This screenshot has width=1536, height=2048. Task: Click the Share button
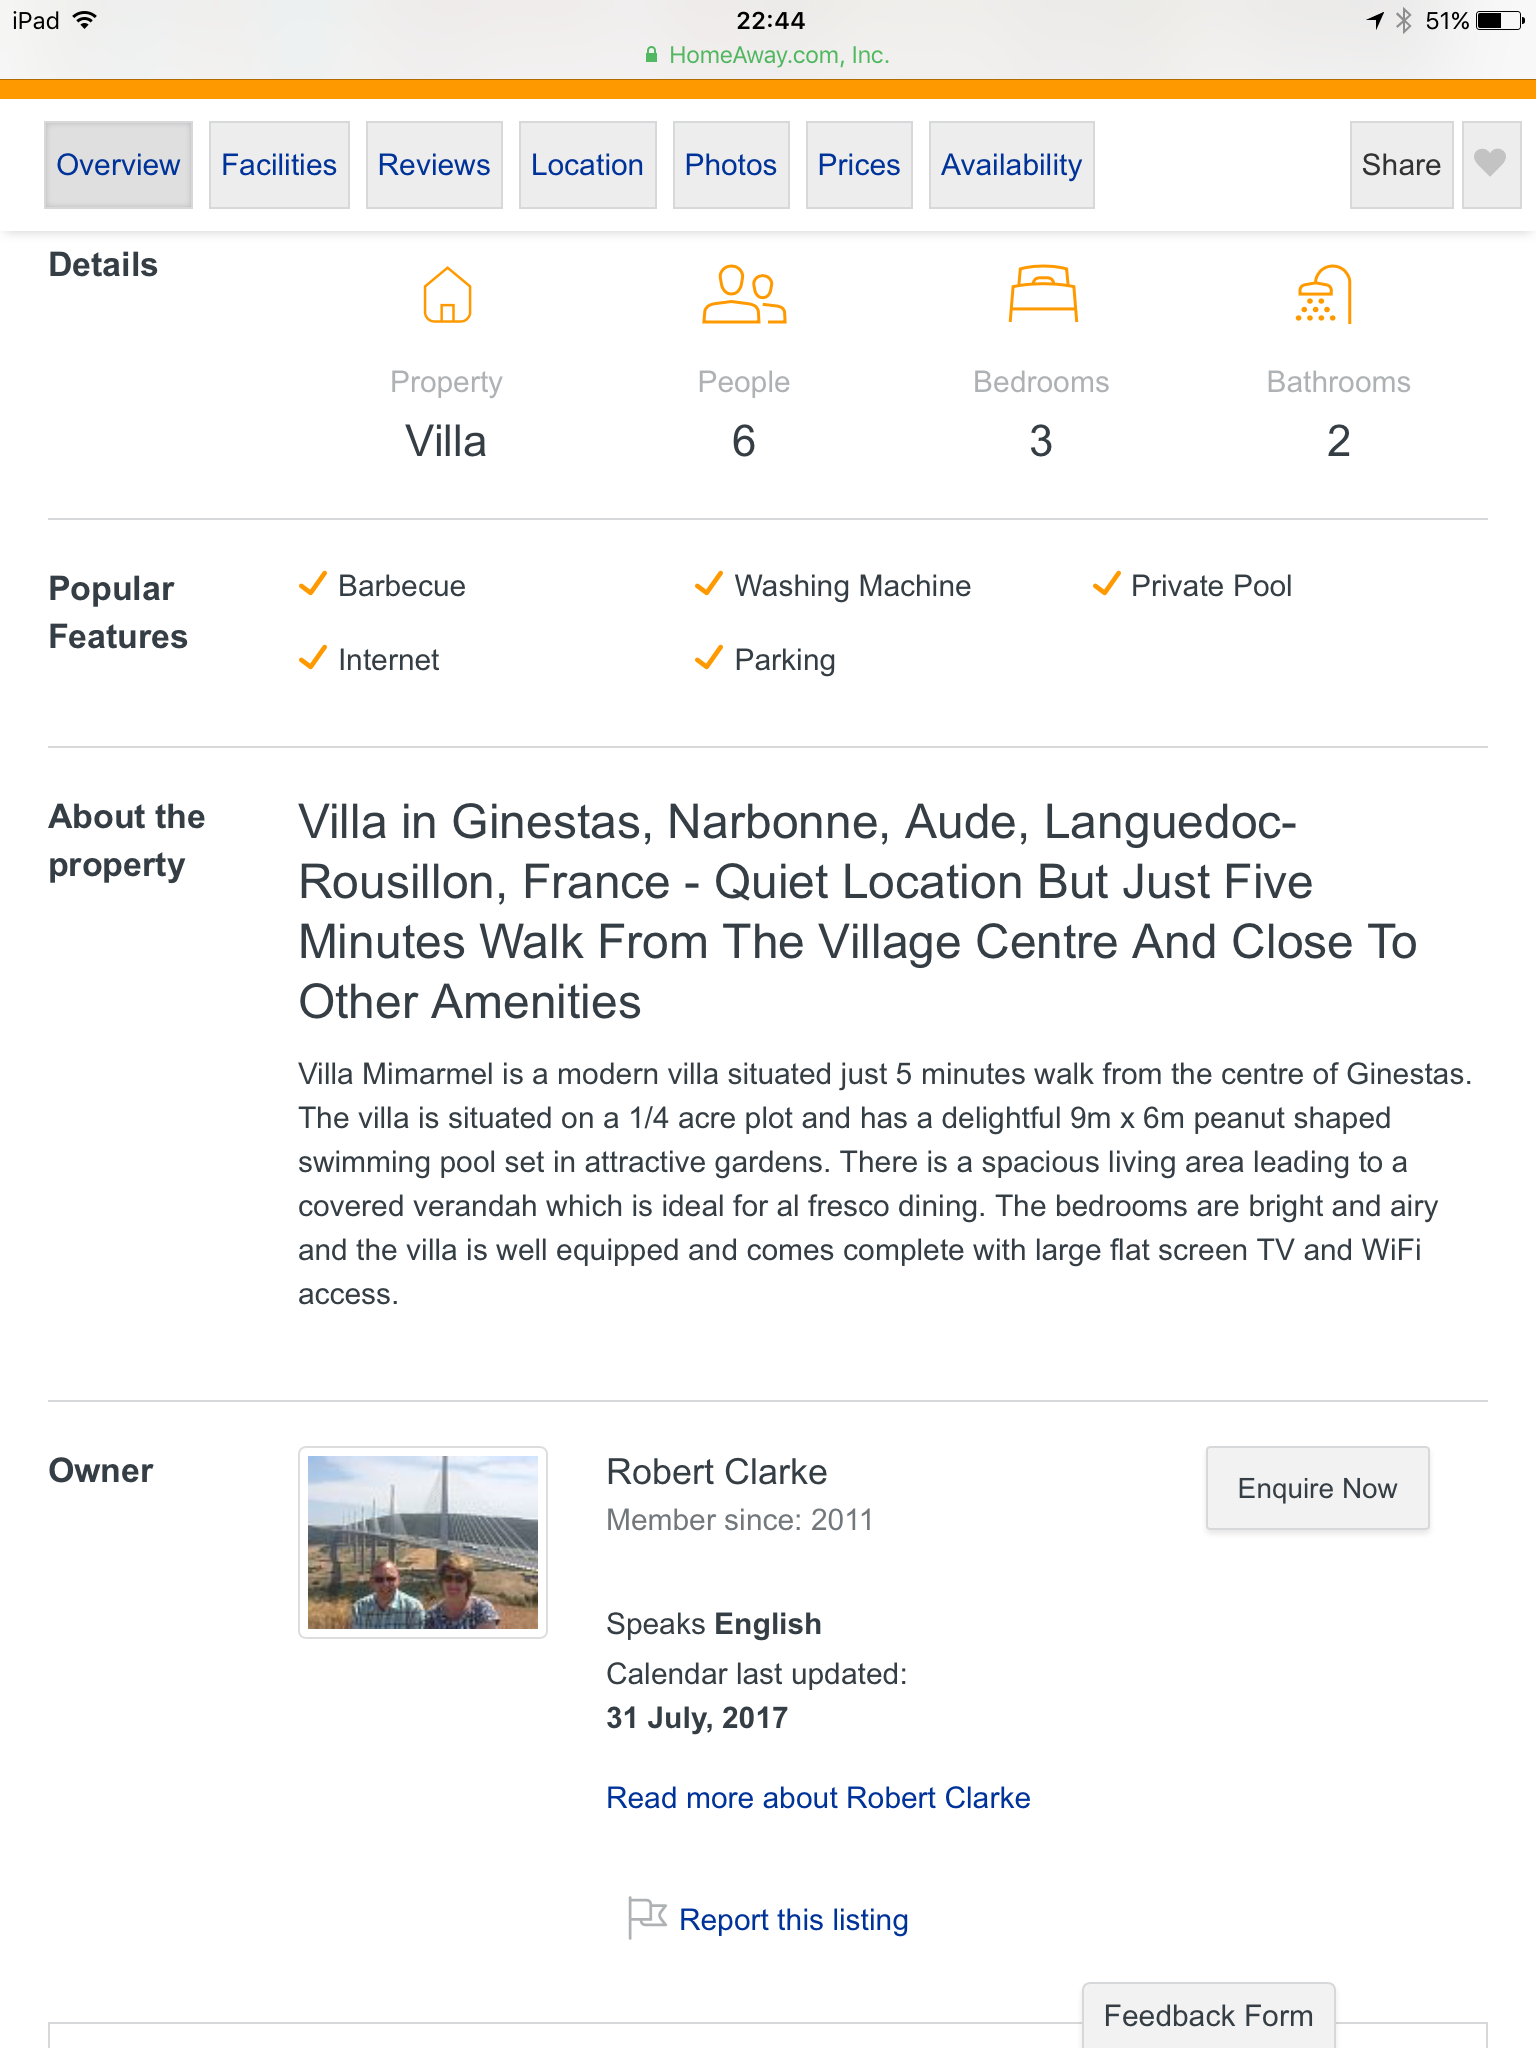tap(1401, 165)
